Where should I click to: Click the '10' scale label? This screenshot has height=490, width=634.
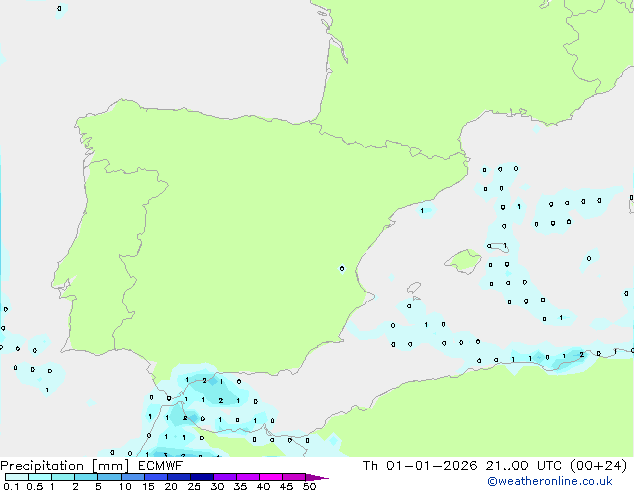click(x=125, y=486)
